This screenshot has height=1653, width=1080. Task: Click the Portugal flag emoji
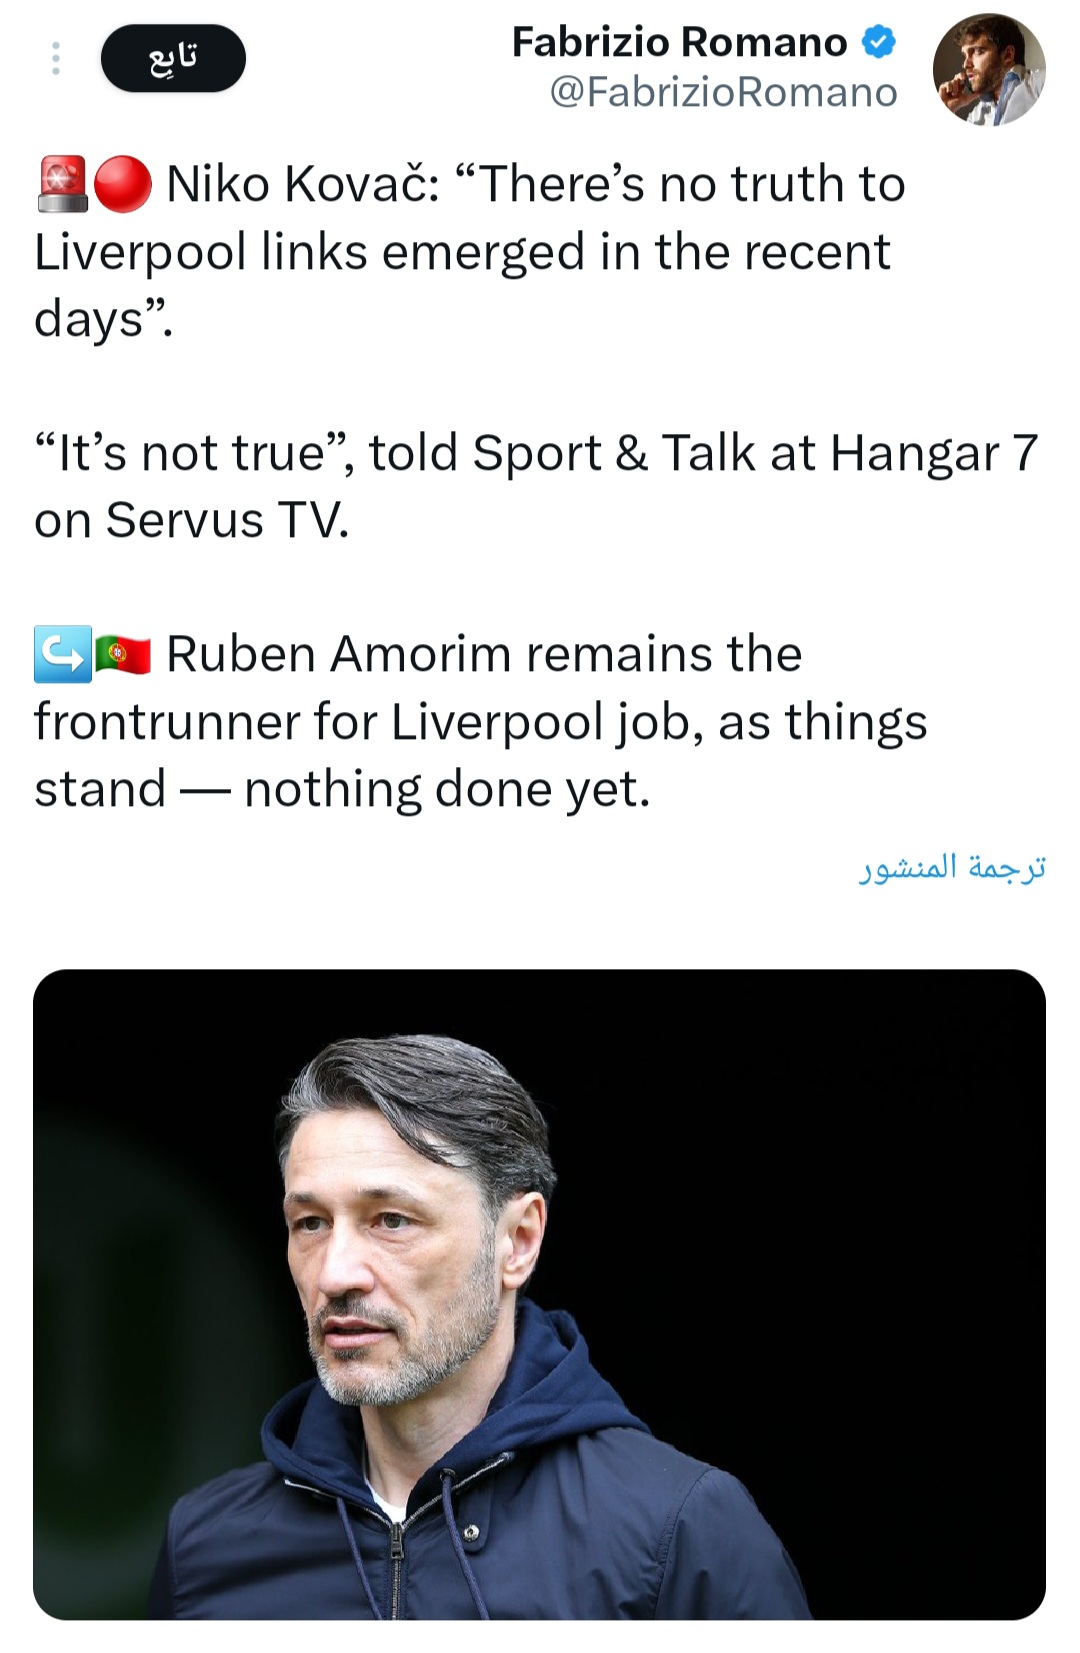pos(123,654)
